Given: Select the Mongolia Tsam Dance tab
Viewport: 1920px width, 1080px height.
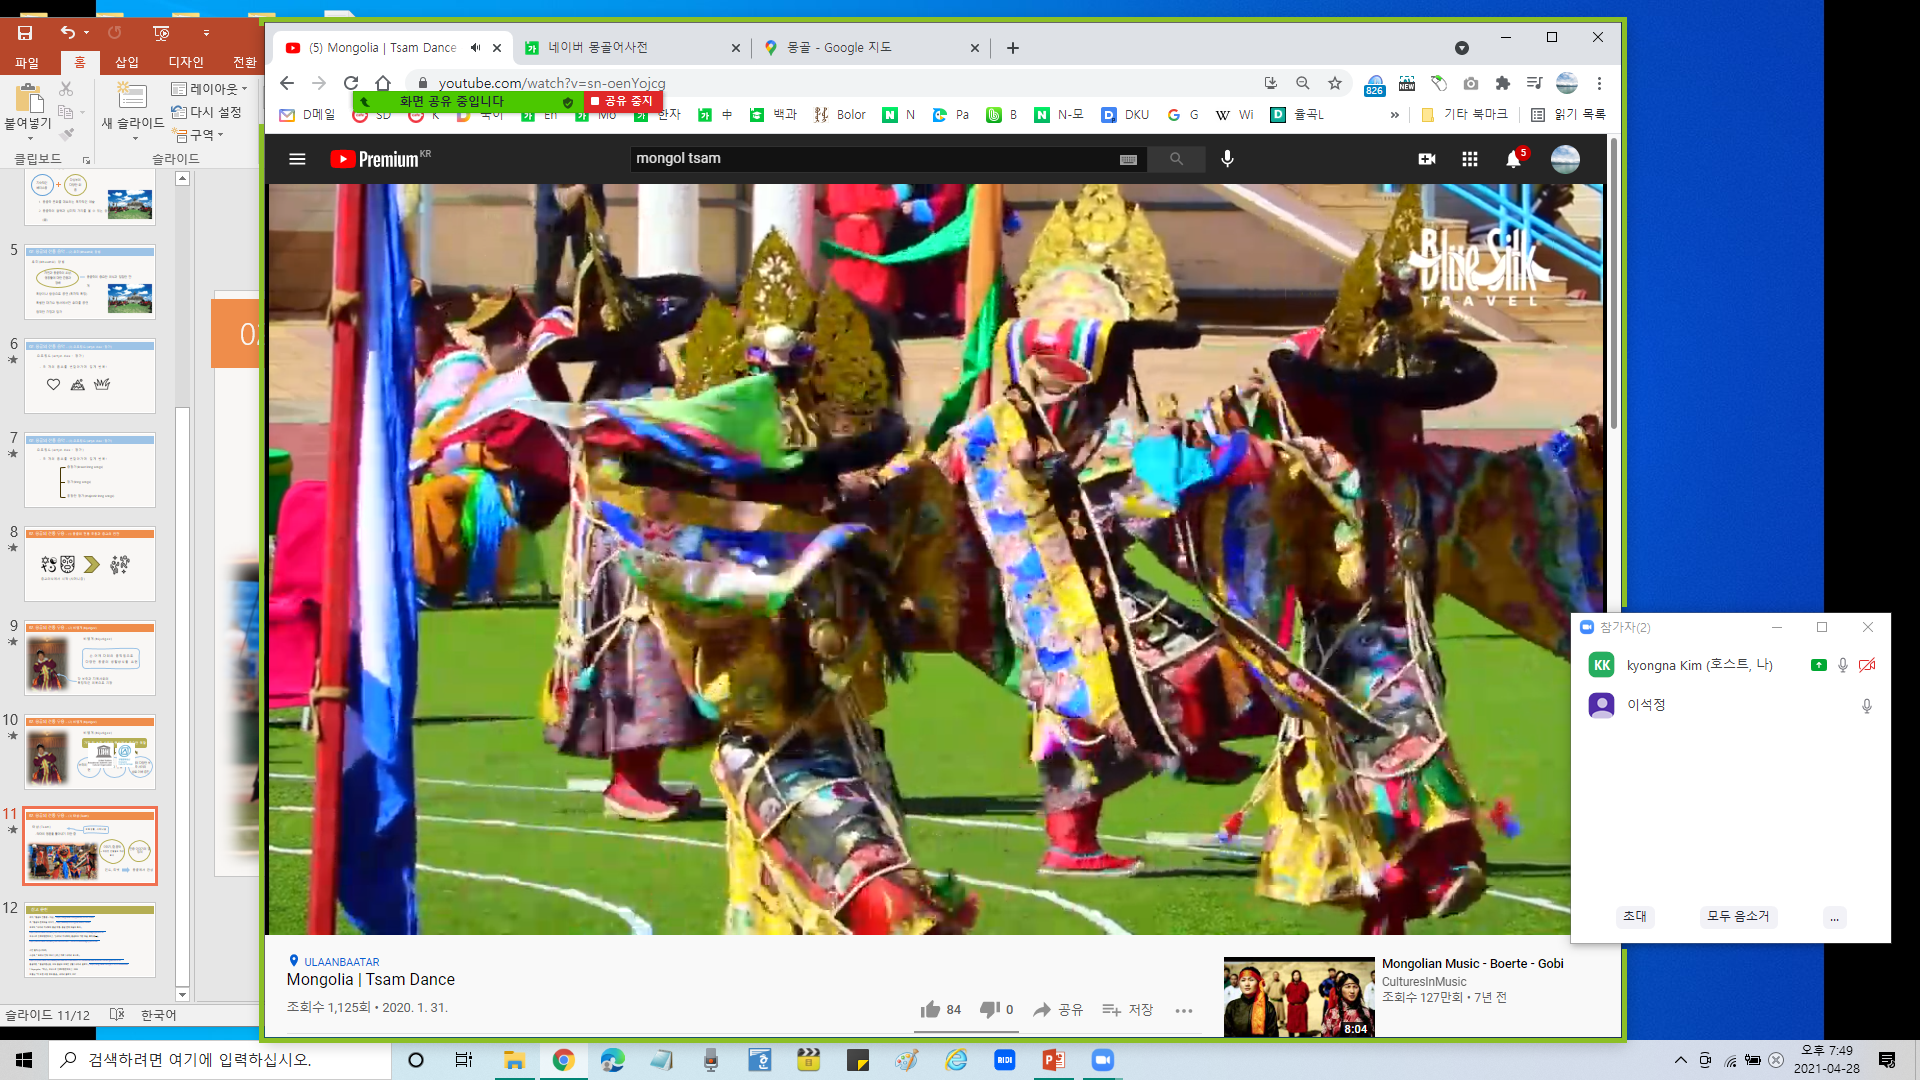Looking at the screenshot, I should coord(392,47).
